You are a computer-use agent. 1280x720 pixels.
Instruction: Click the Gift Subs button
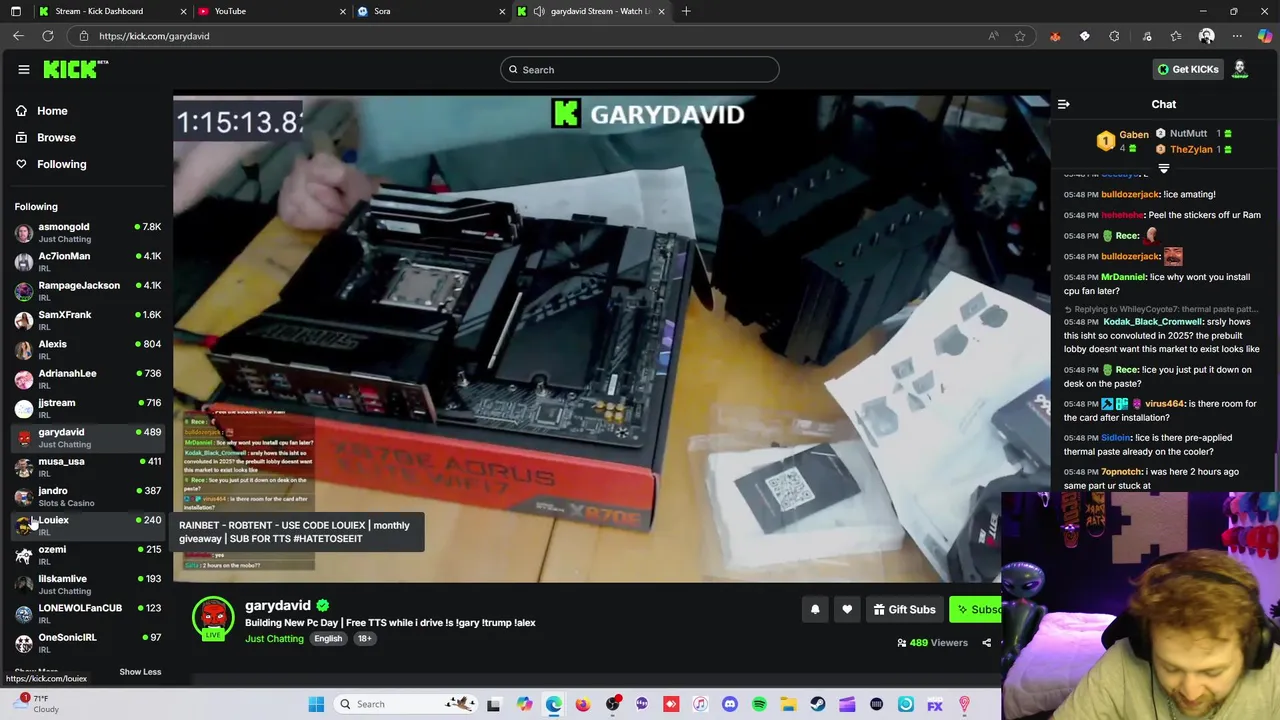point(904,609)
